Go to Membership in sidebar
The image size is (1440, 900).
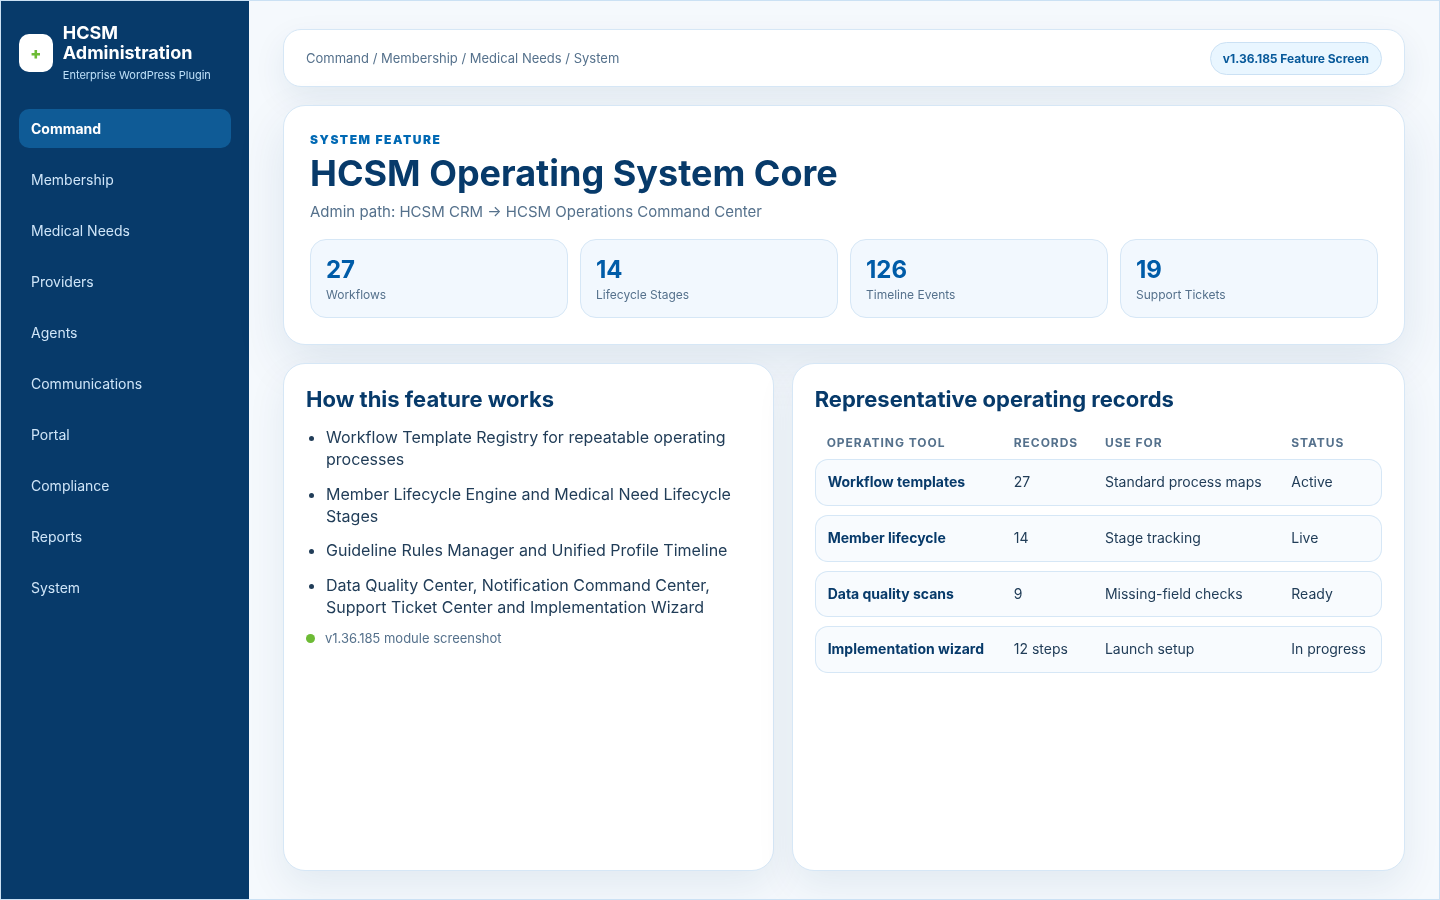125,180
